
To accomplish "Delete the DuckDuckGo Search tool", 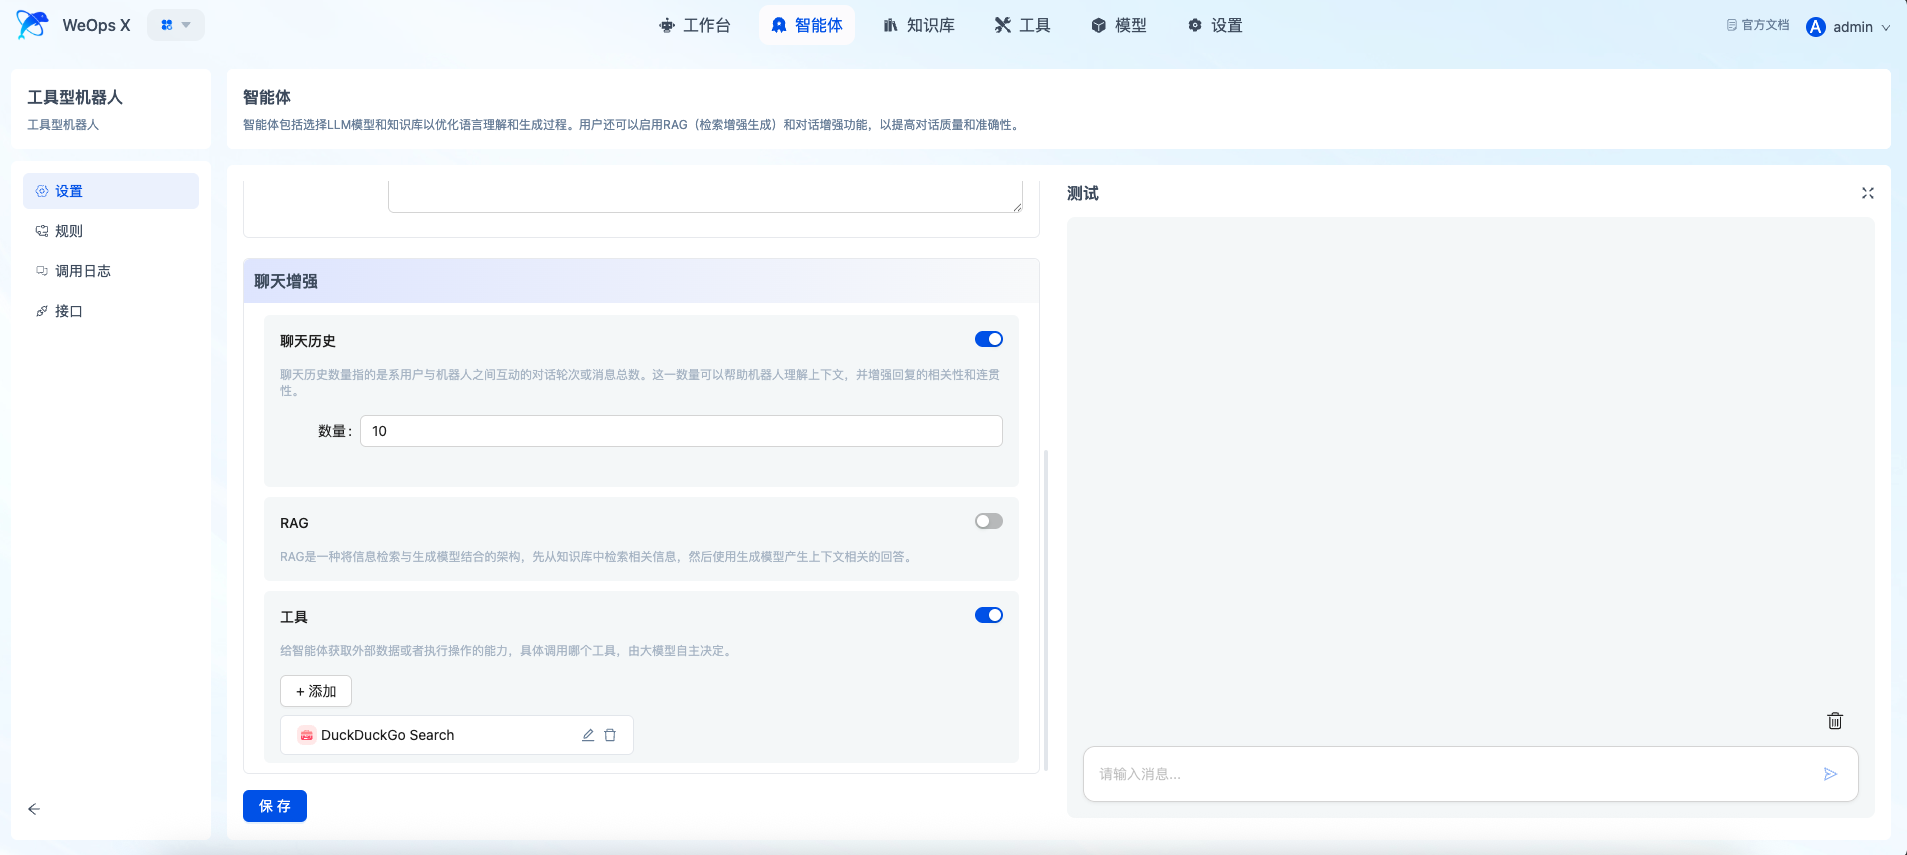I will coord(610,735).
